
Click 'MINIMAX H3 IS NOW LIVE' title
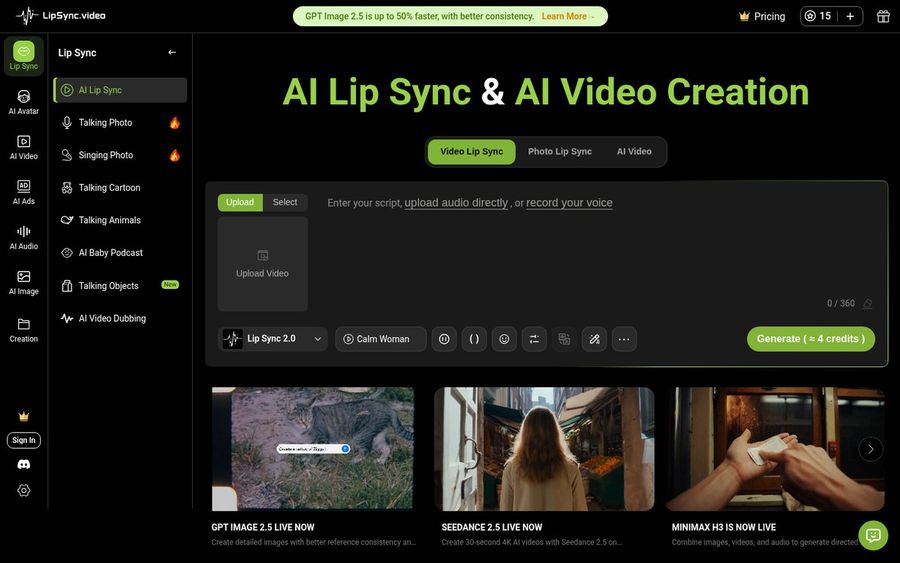tap(724, 527)
